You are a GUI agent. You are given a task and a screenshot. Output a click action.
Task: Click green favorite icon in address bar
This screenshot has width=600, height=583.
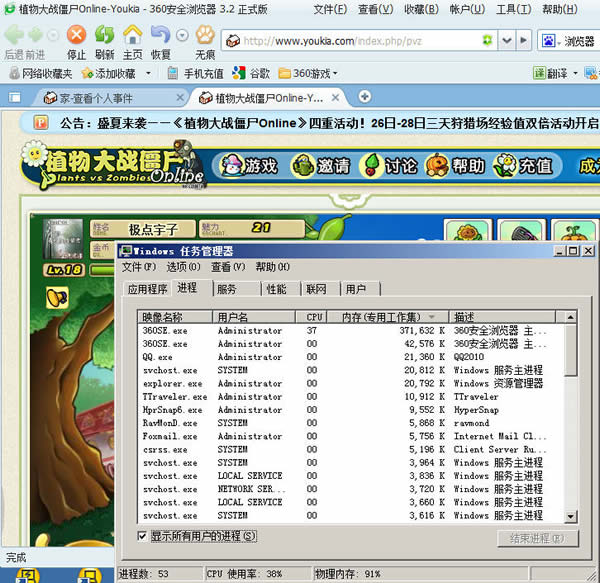pos(487,40)
